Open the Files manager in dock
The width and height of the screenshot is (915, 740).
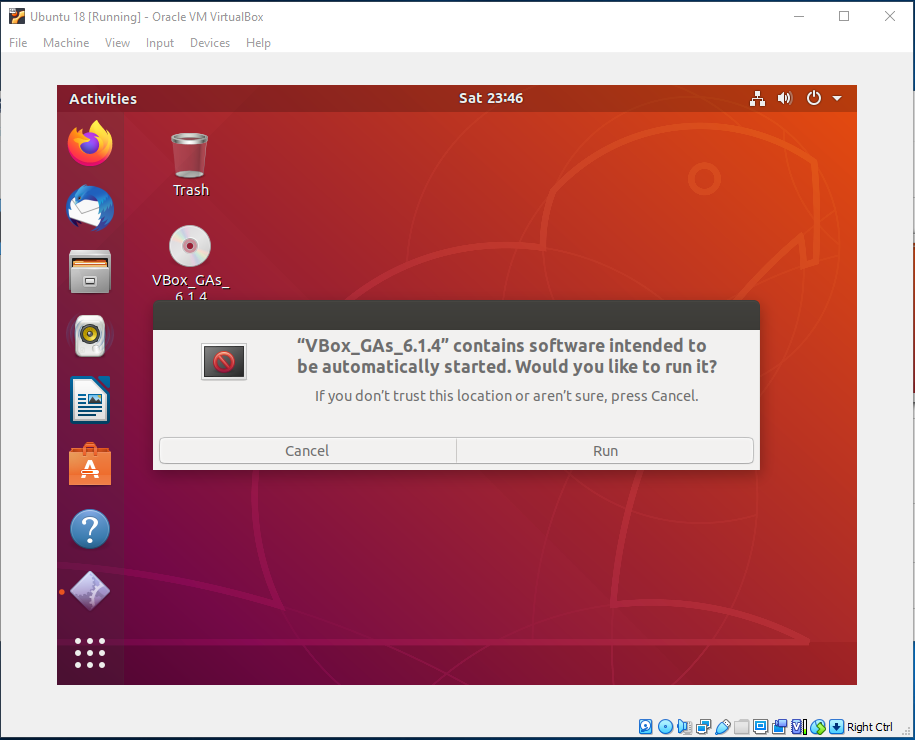pos(90,272)
